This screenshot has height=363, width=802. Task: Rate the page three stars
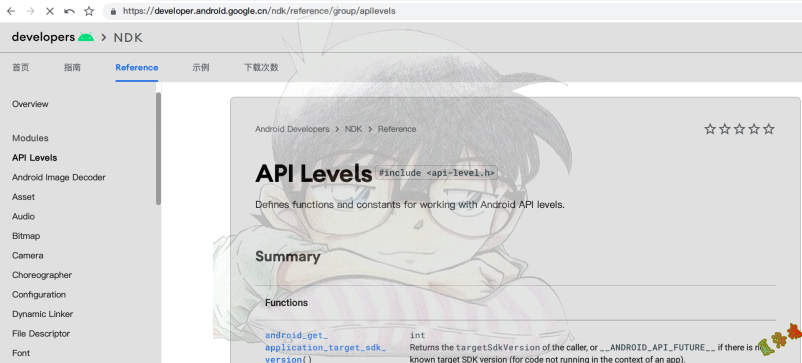point(739,129)
